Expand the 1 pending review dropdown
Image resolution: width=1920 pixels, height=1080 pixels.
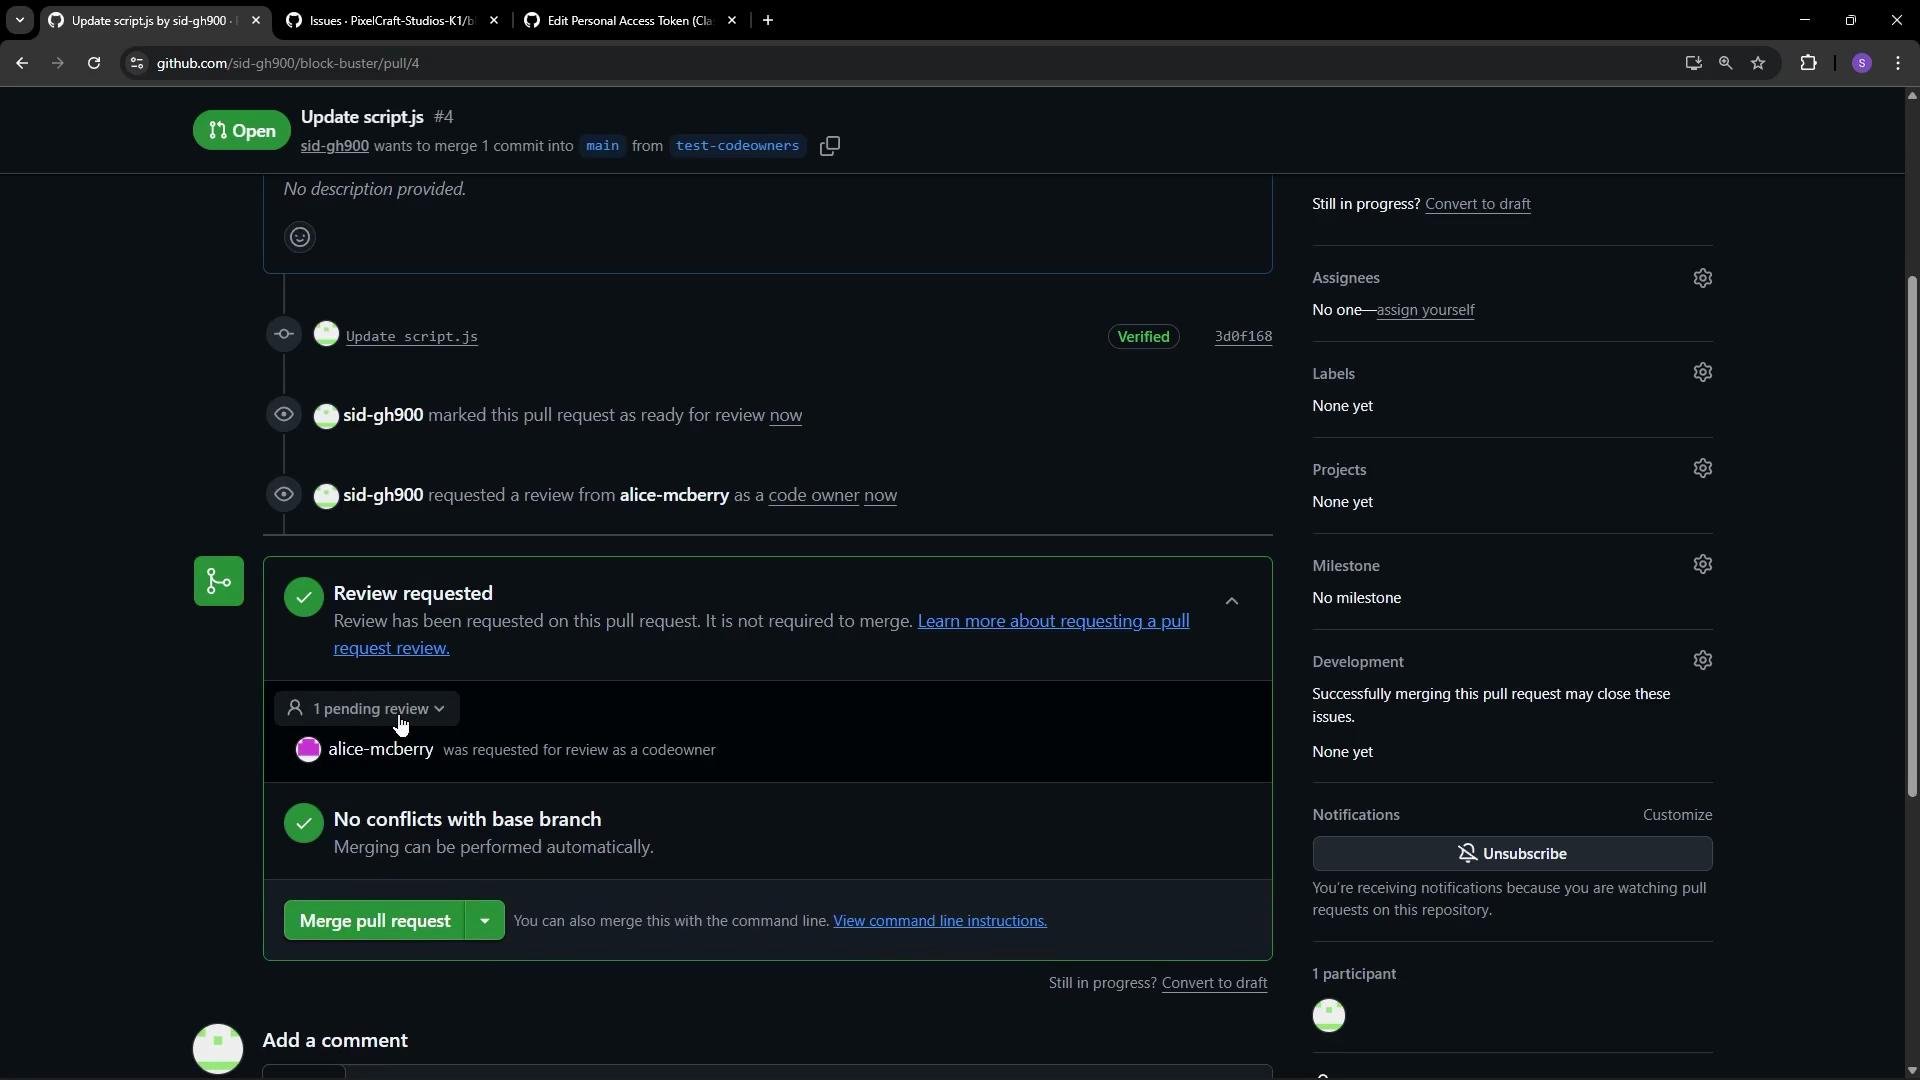[x=366, y=708]
